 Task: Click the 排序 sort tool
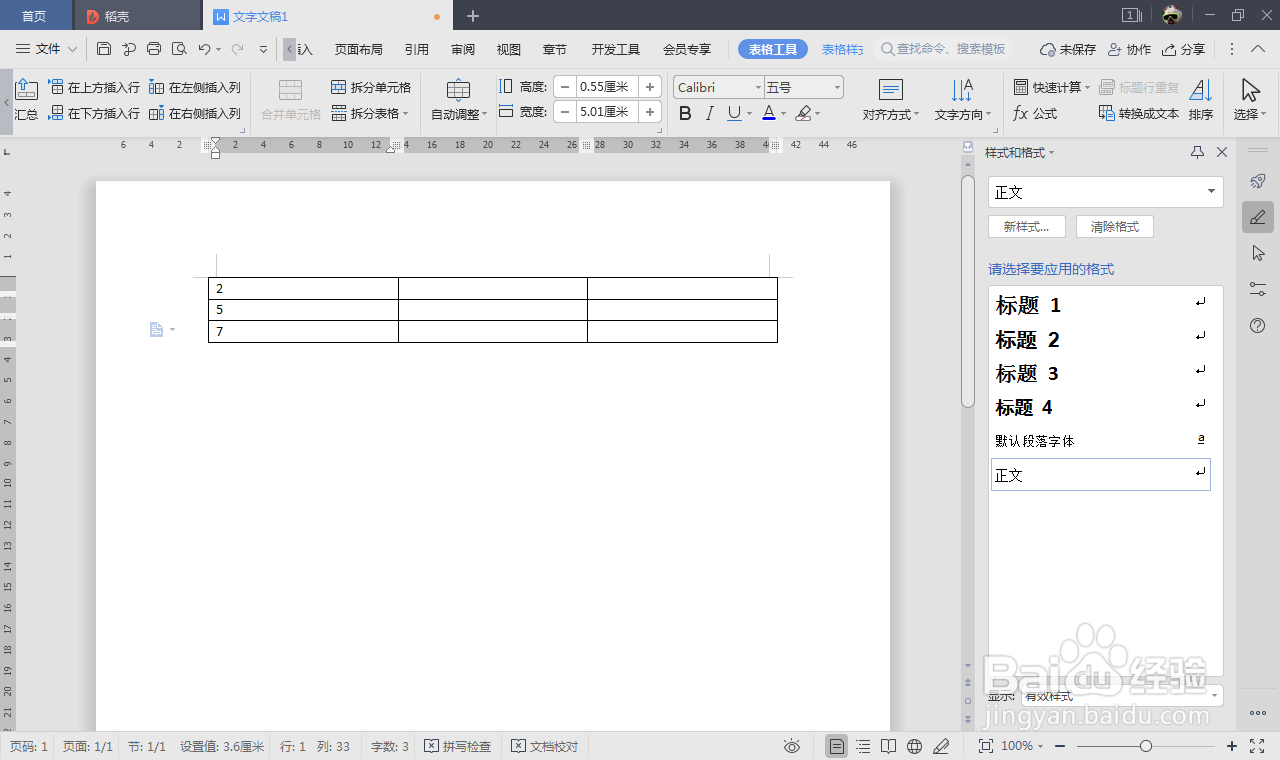[1201, 101]
